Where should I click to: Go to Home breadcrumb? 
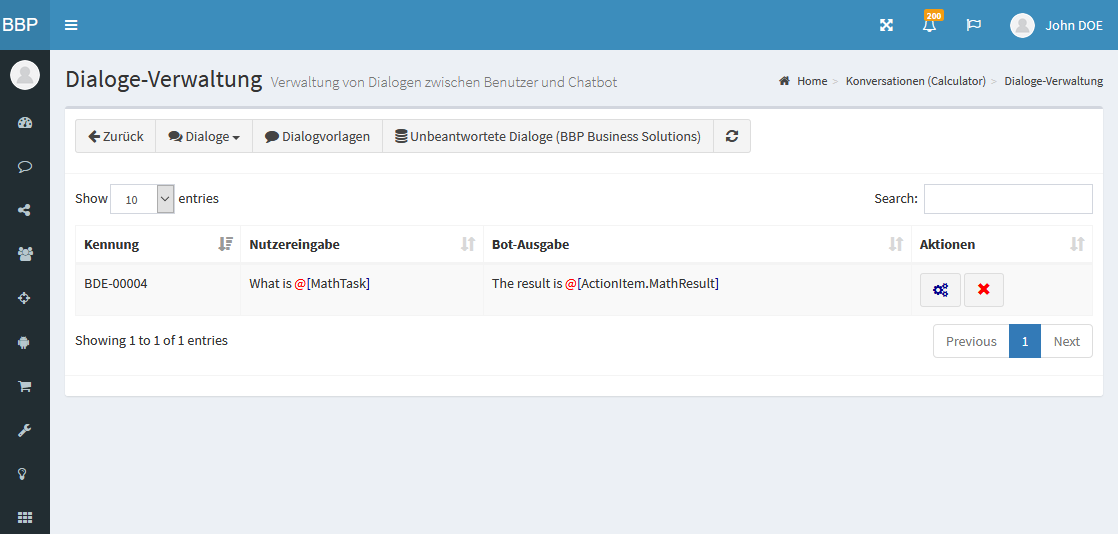804,81
